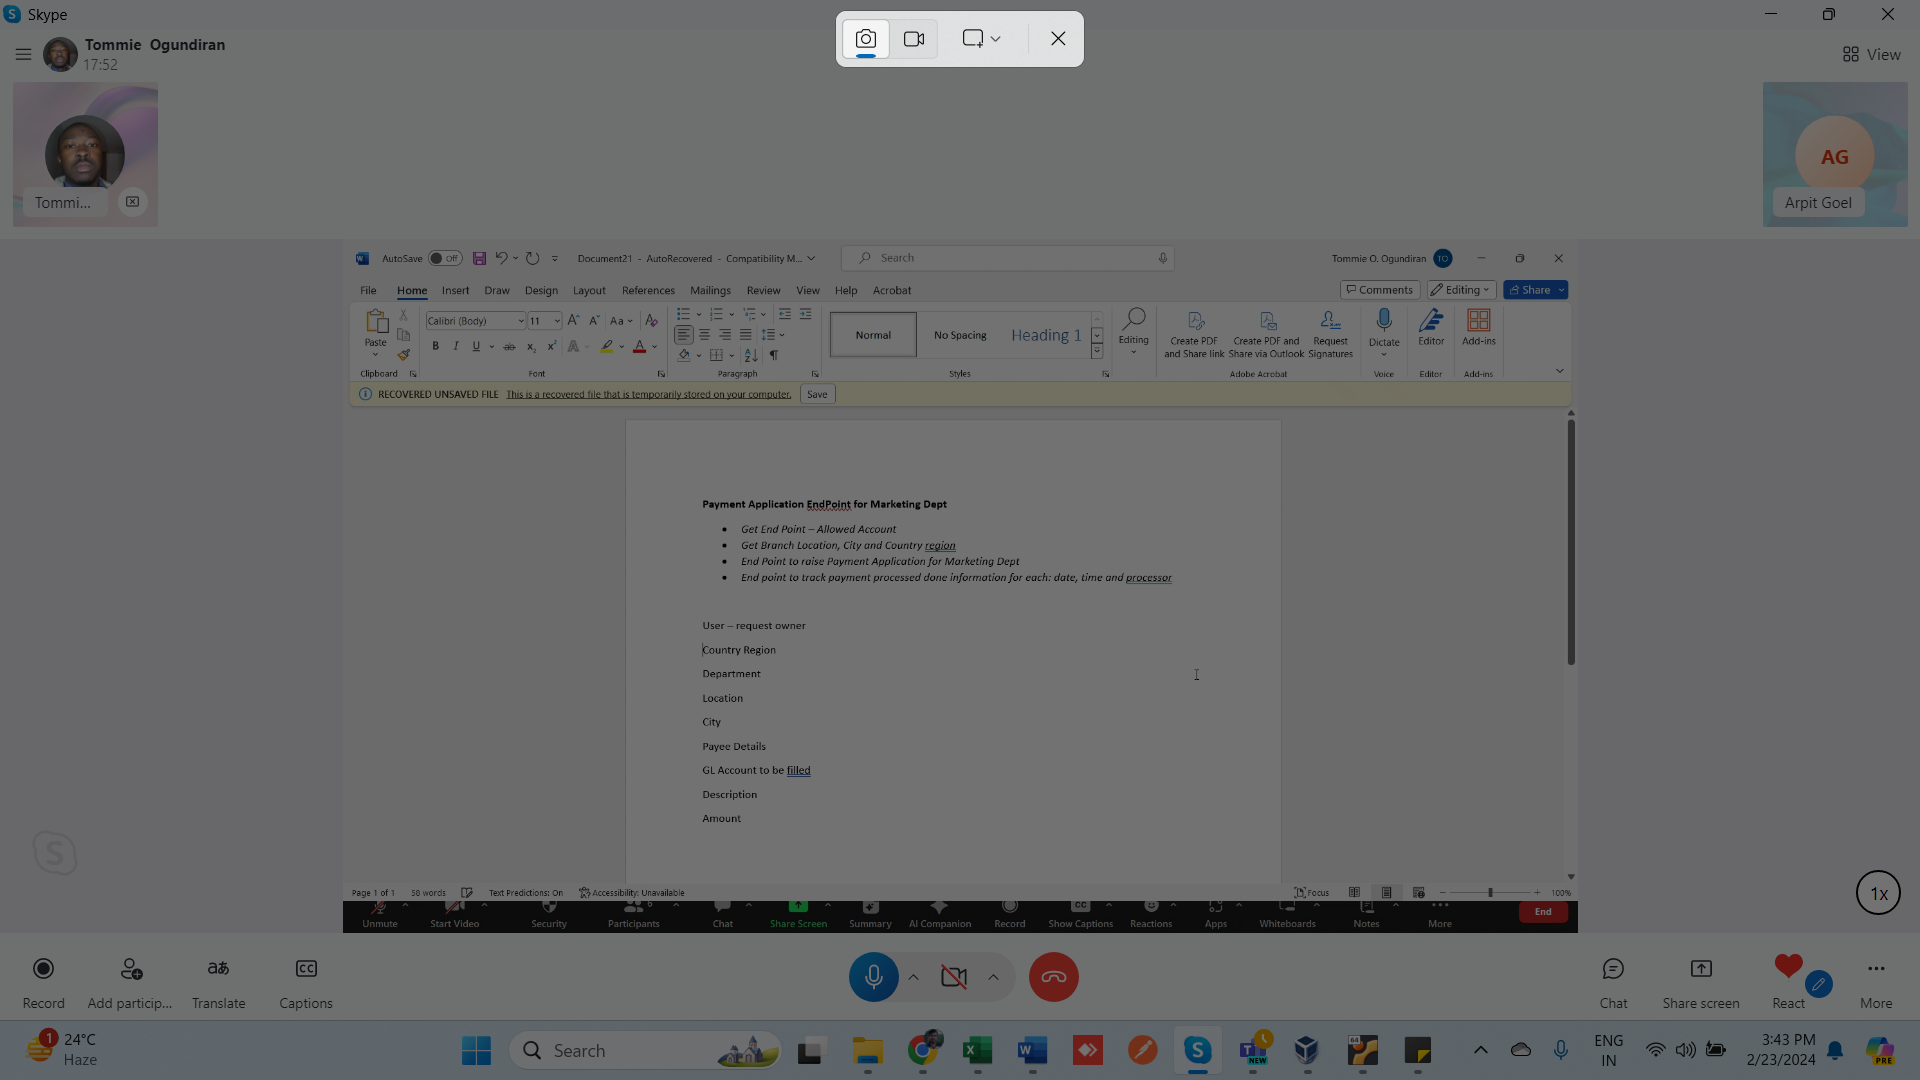Open the call Chat panel
The width and height of the screenshot is (1920, 1080).
click(1613, 969)
